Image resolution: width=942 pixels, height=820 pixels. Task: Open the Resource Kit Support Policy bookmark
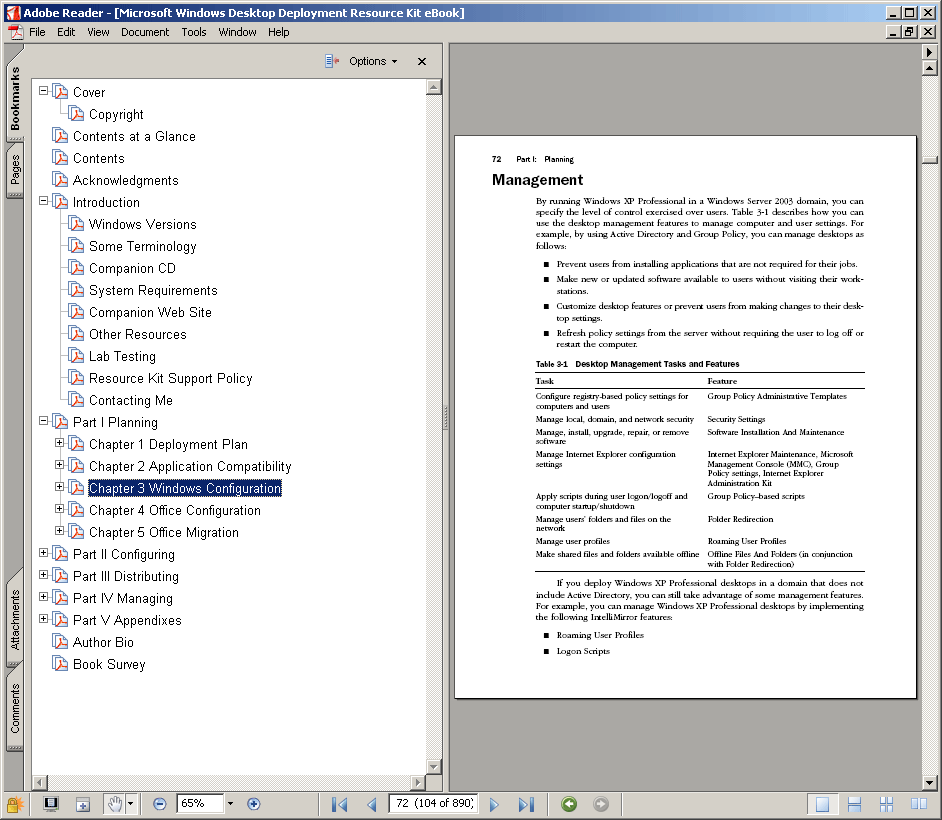(x=171, y=378)
